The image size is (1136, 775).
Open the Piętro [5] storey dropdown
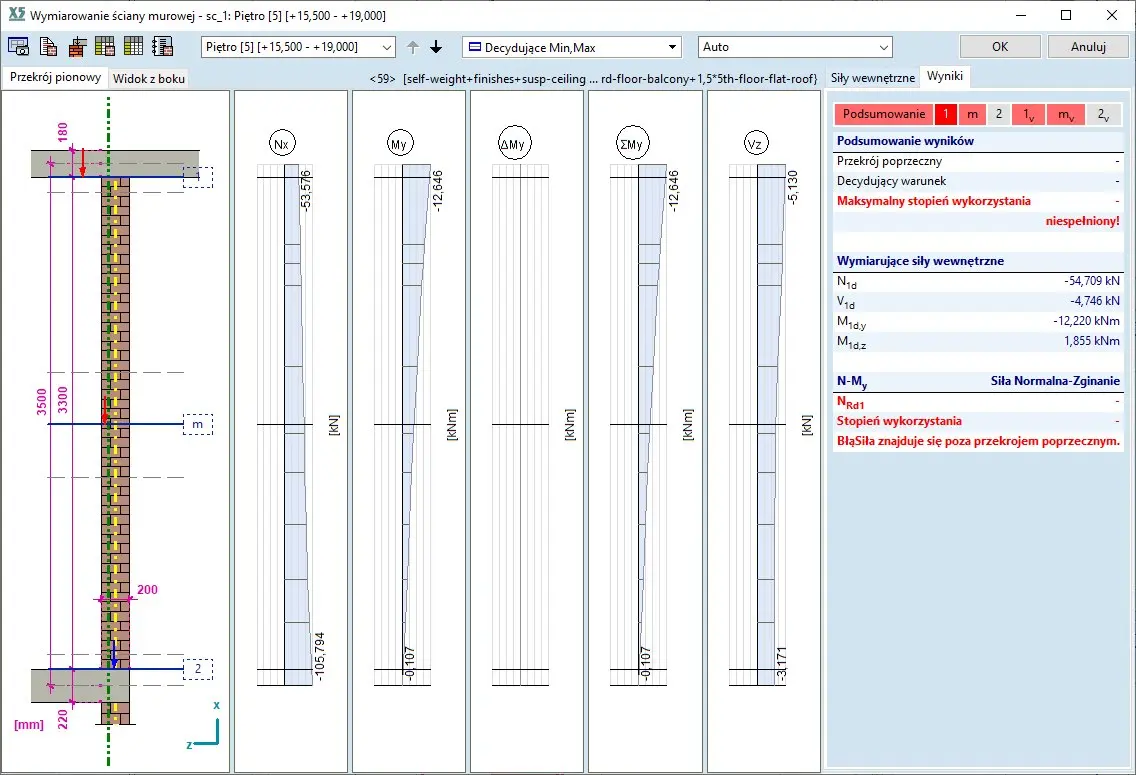[x=298, y=47]
